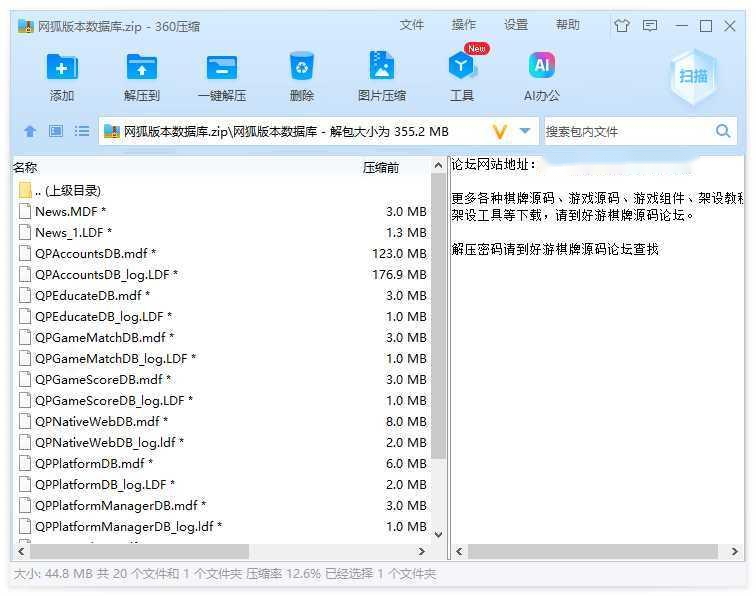Image resolution: width=756 pixels, height=596 pixels.
Task: Open the 文件 (File) menu
Action: tap(412, 26)
